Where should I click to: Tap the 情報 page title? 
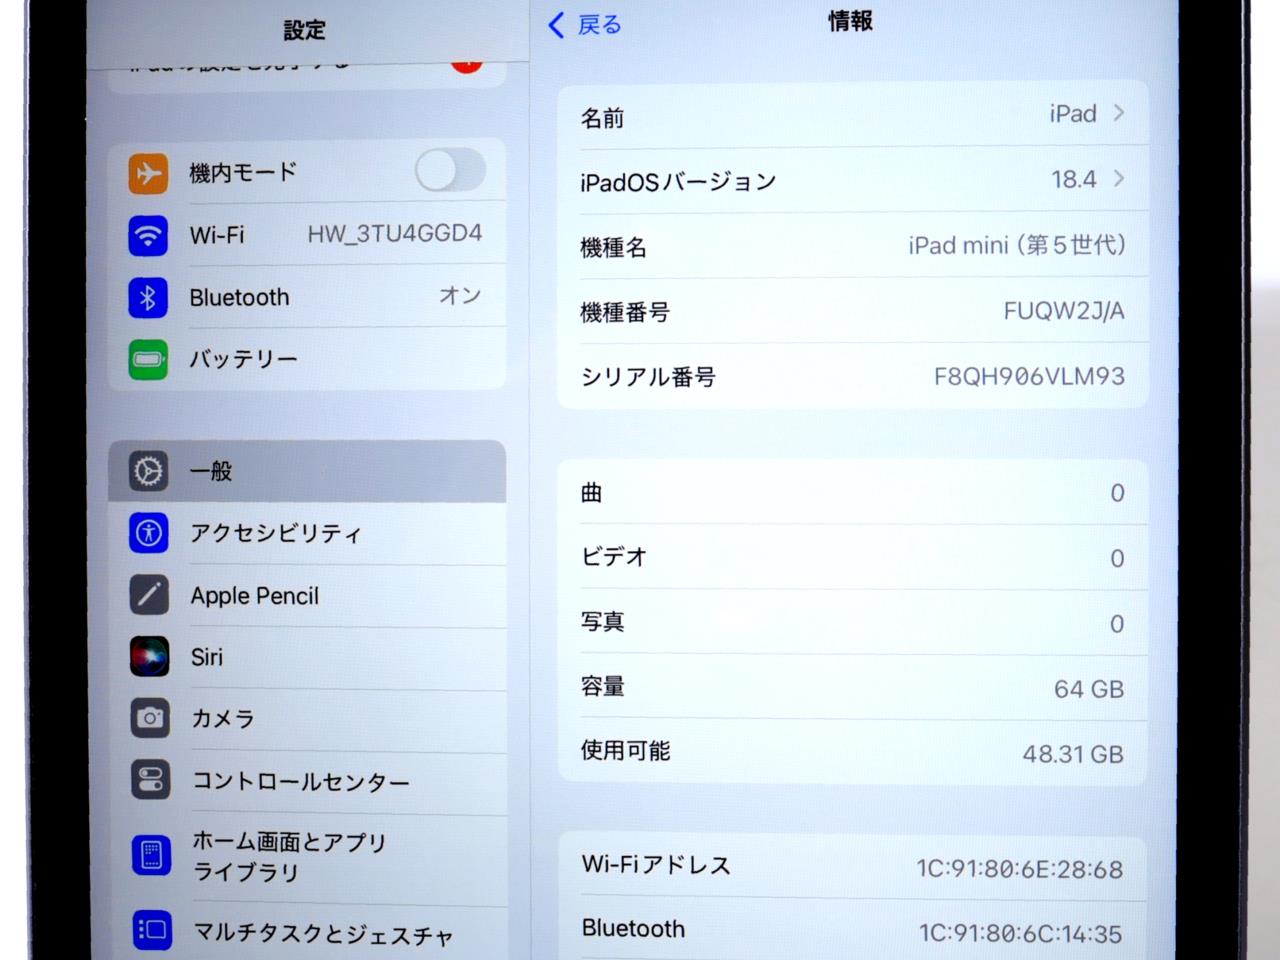pos(850,22)
